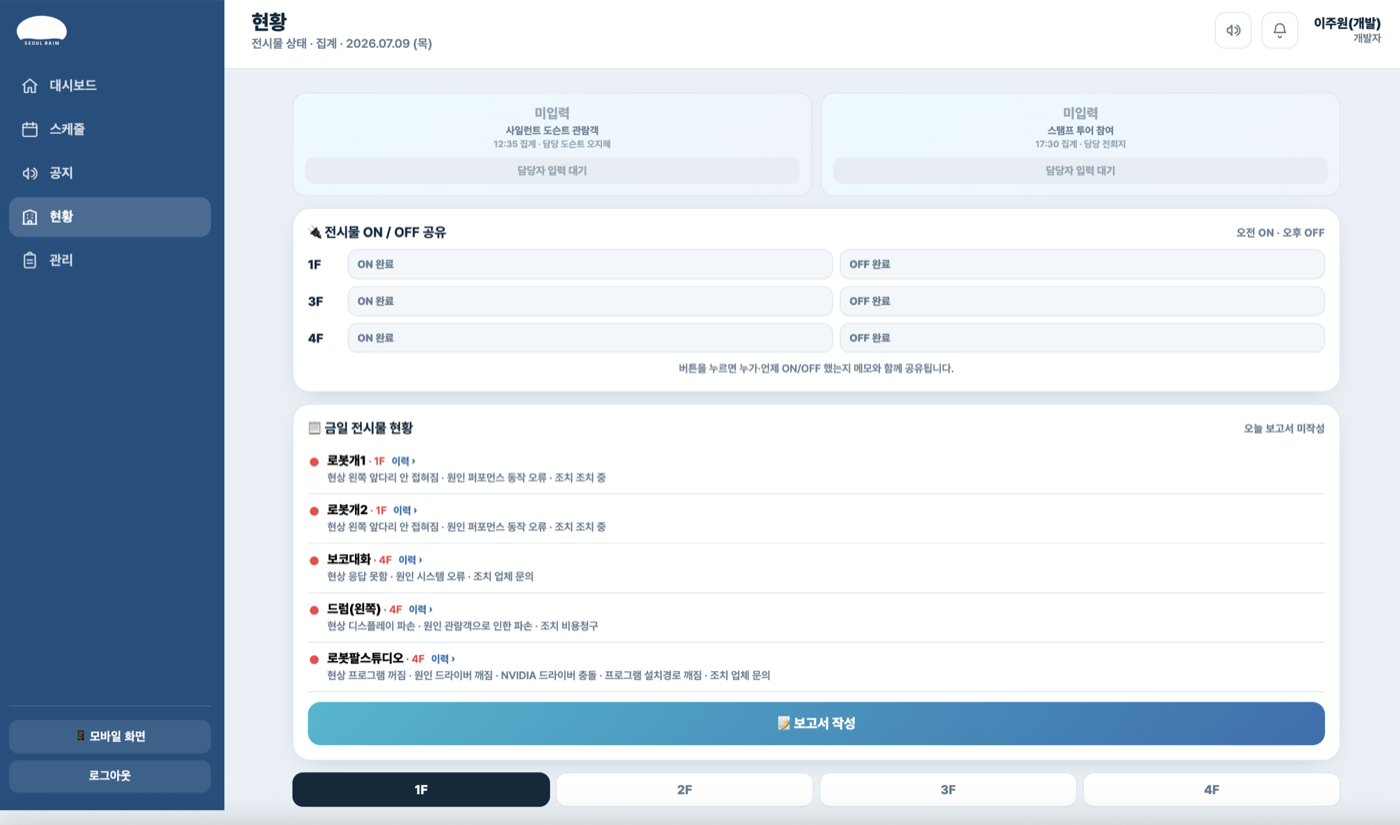The width and height of the screenshot is (1400, 825).
Task: Expand 이력 history for 로봇개2
Action: click(x=405, y=511)
